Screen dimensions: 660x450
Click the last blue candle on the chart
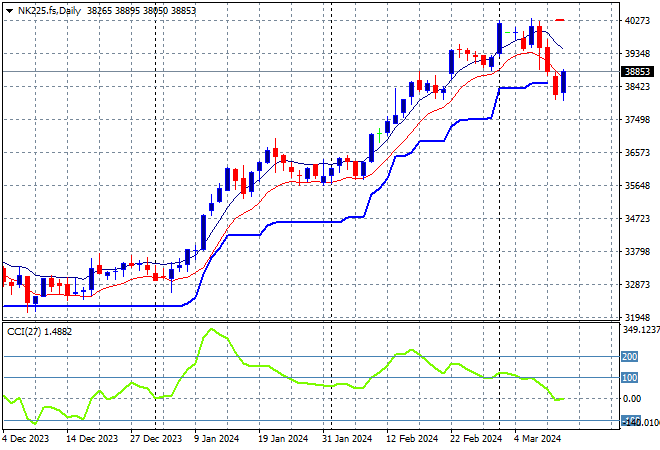coord(564,84)
